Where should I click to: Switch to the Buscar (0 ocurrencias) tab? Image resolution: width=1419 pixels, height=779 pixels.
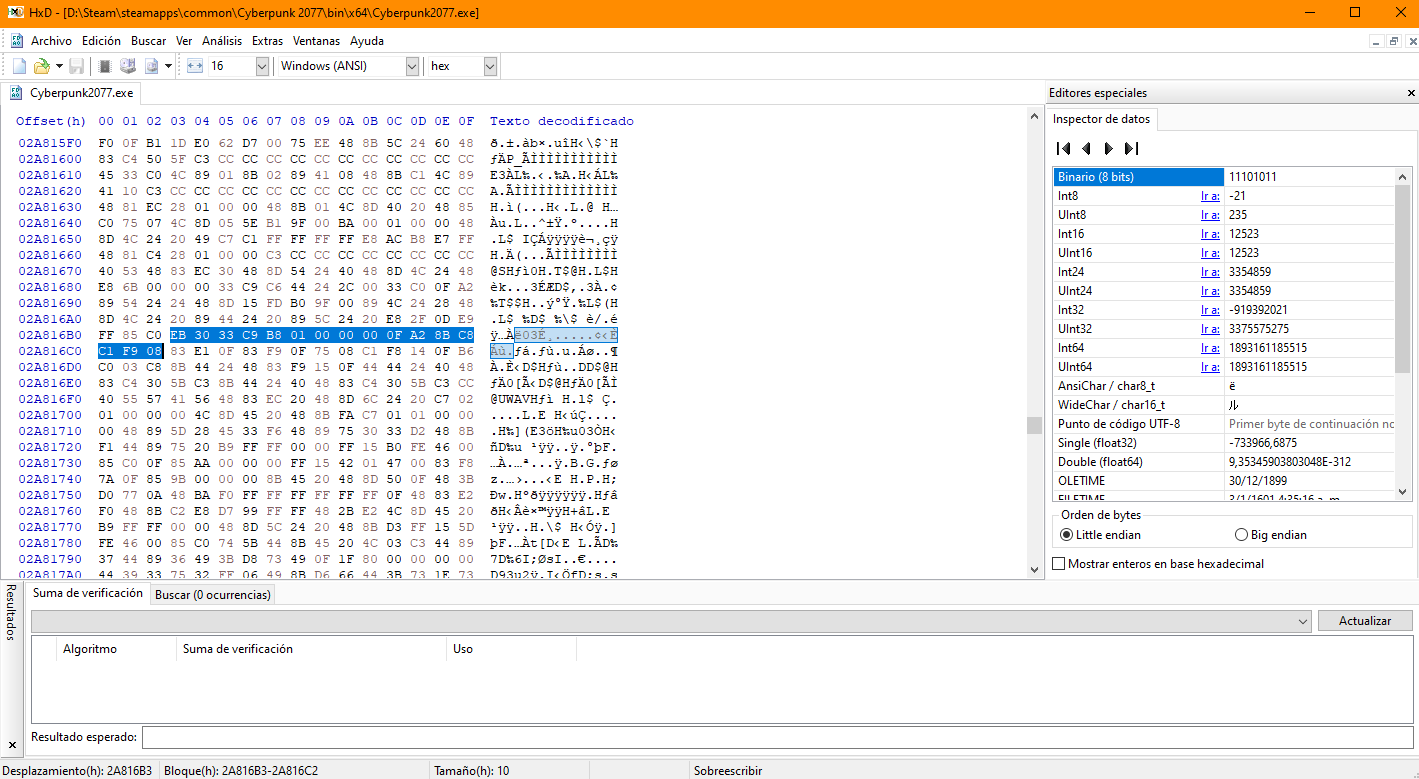click(x=213, y=594)
